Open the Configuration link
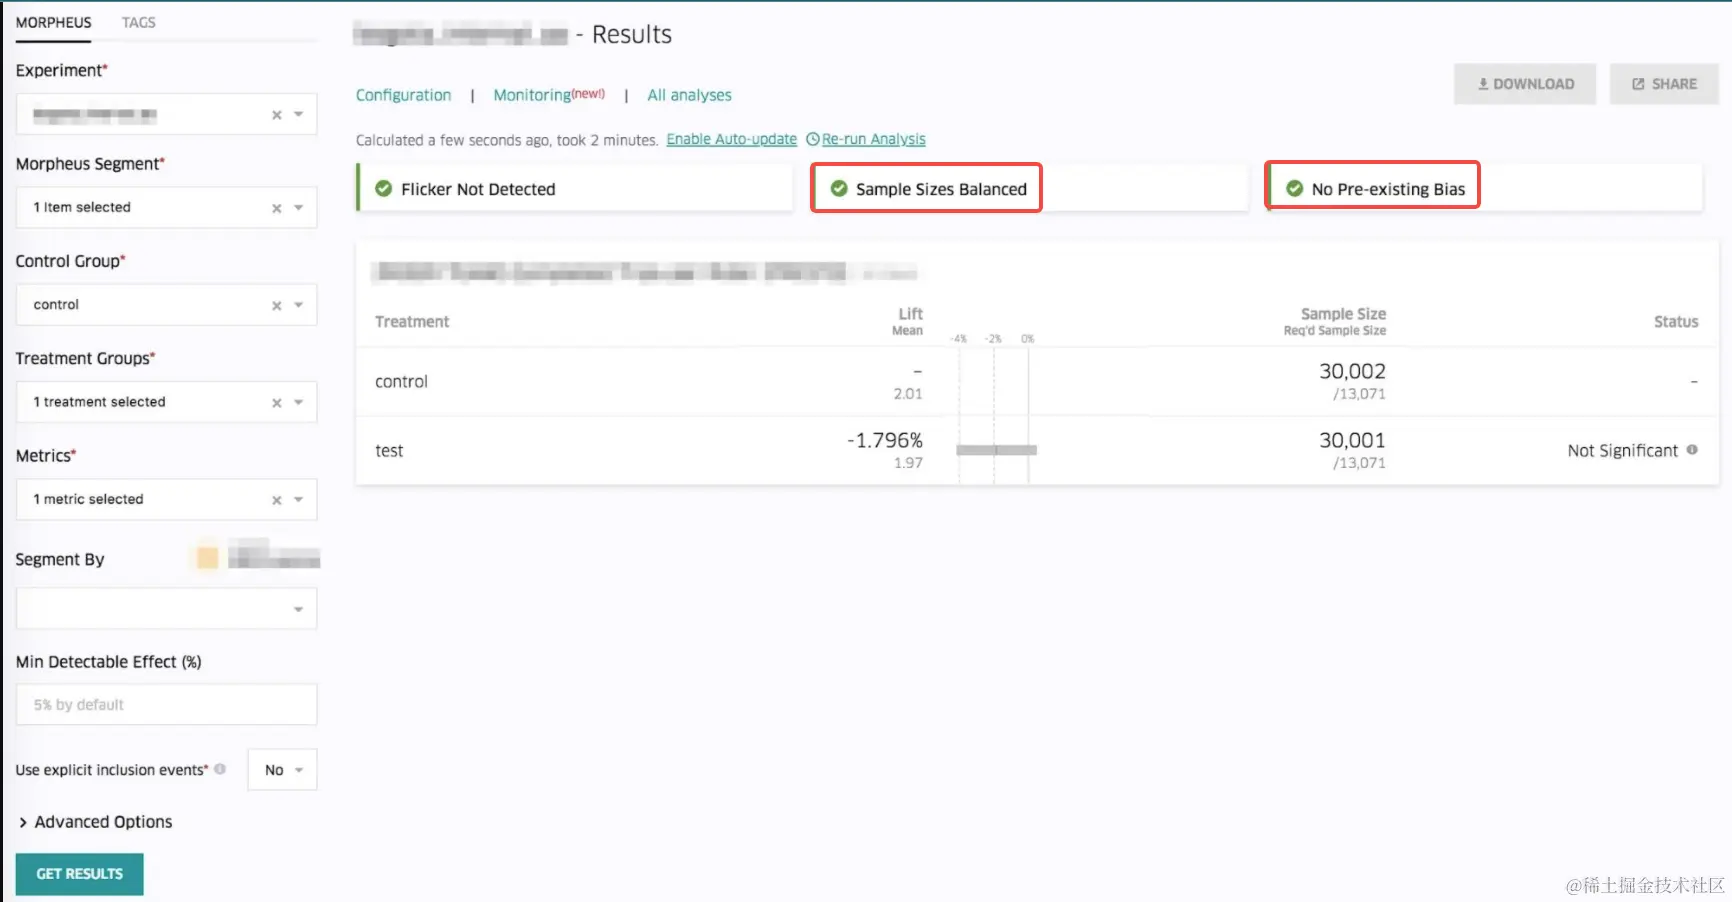 click(x=403, y=95)
